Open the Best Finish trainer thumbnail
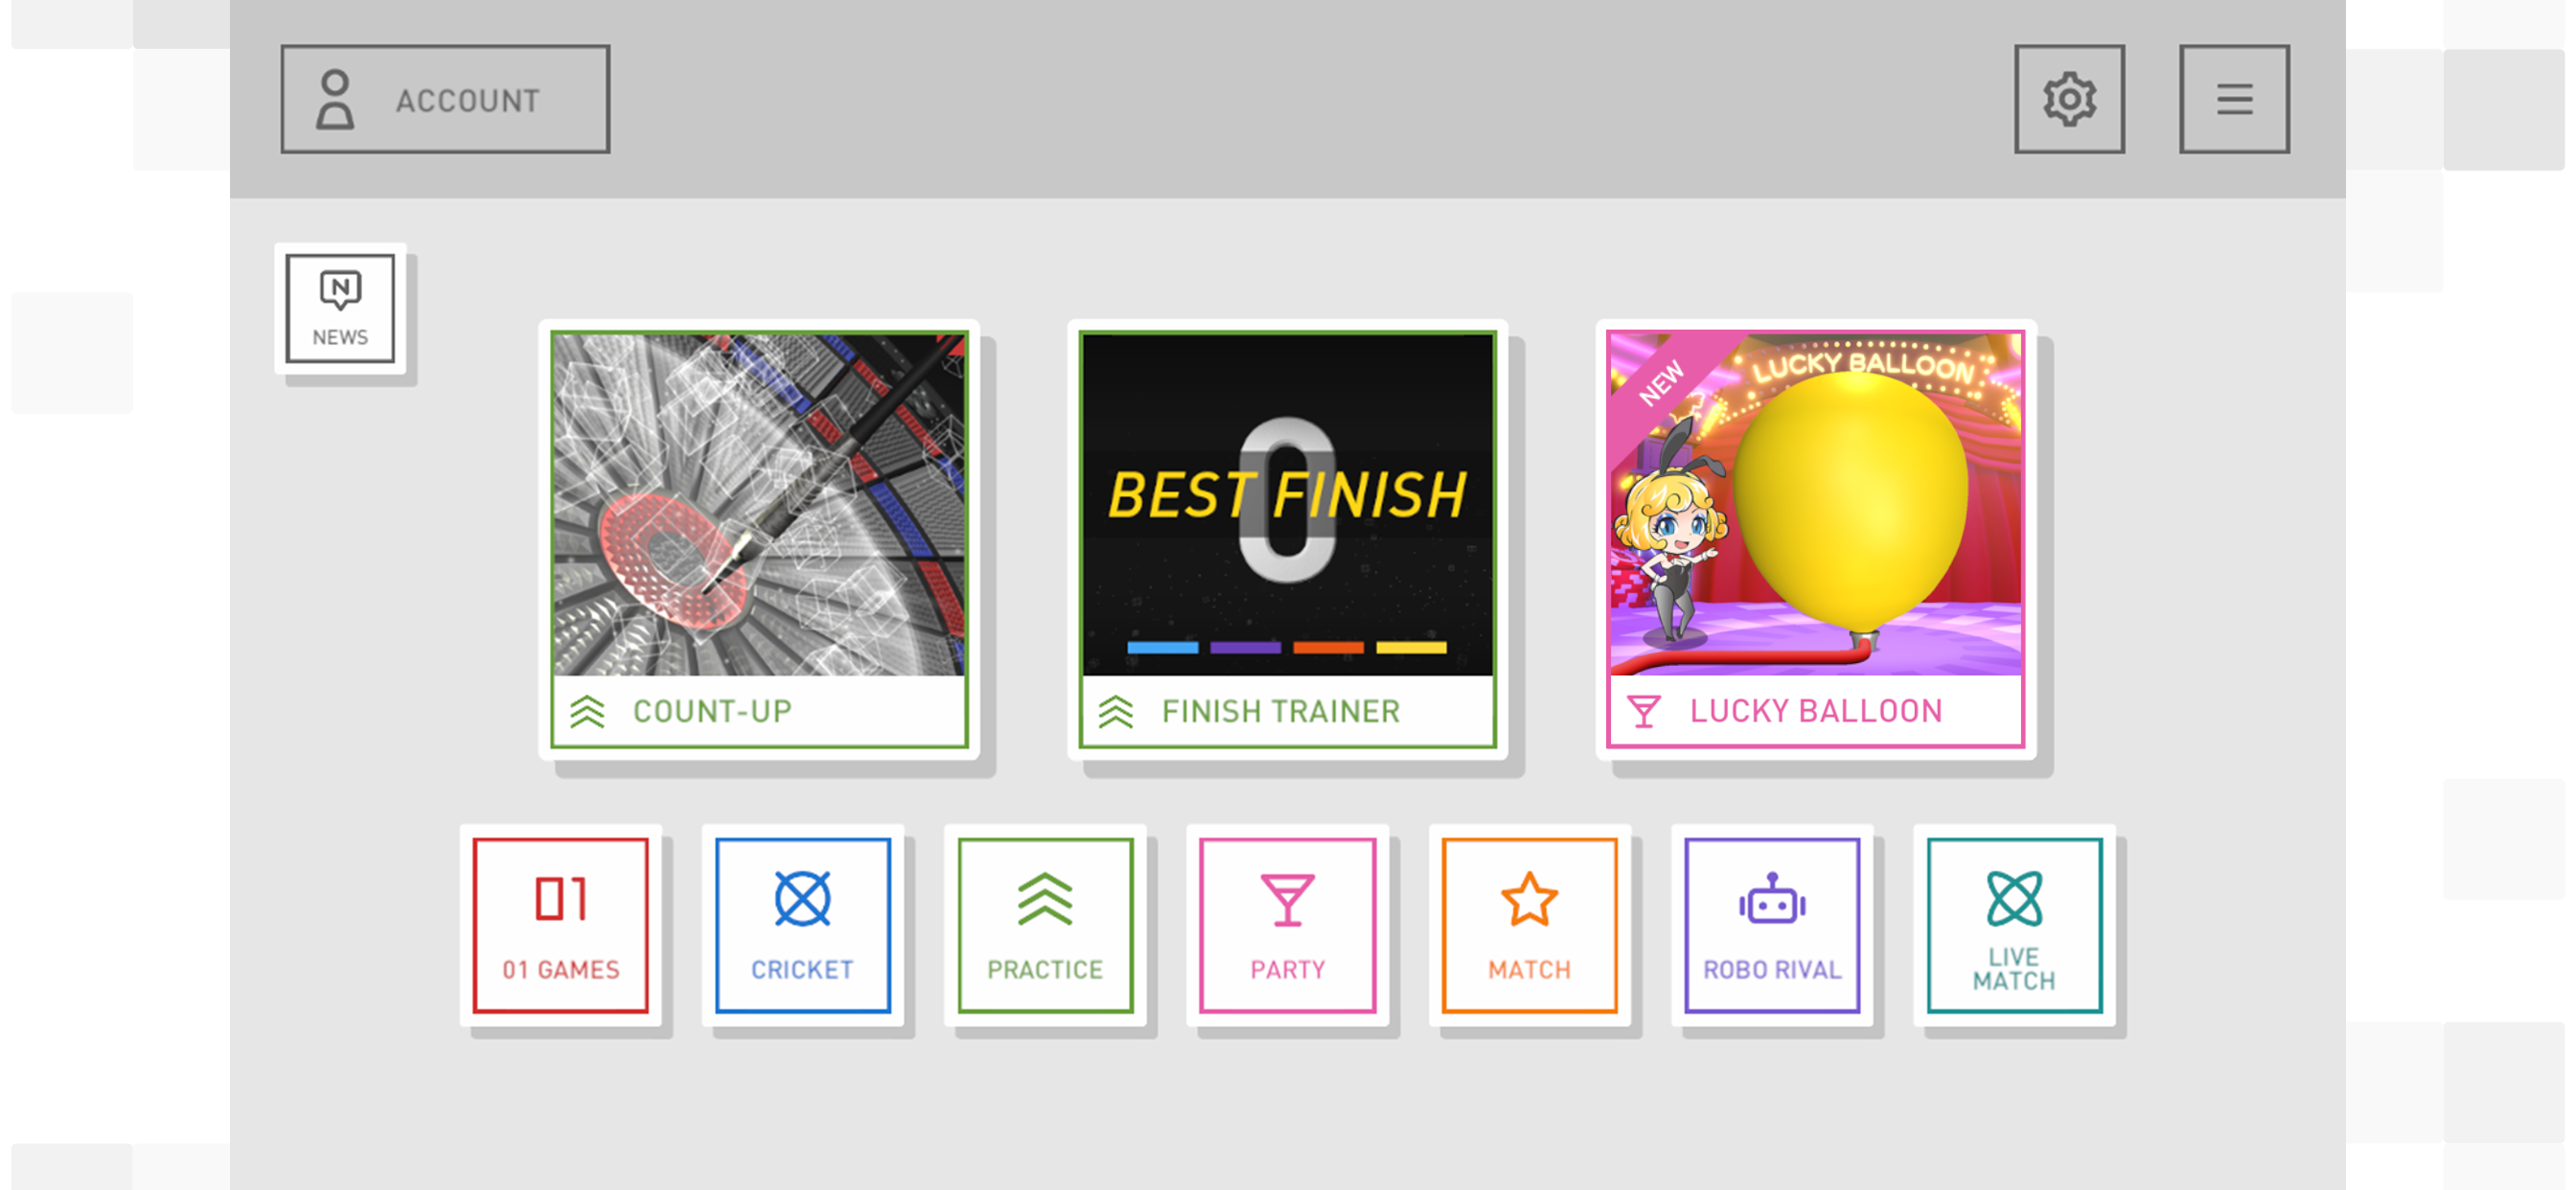The image size is (2576, 1190). point(1287,505)
